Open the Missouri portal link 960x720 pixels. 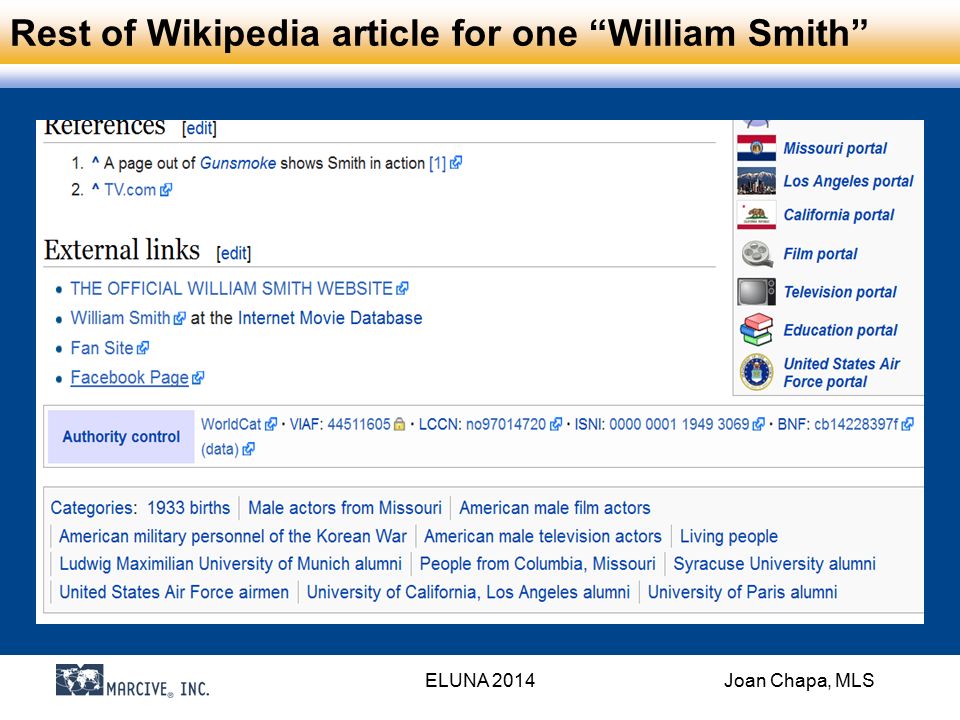click(x=835, y=148)
